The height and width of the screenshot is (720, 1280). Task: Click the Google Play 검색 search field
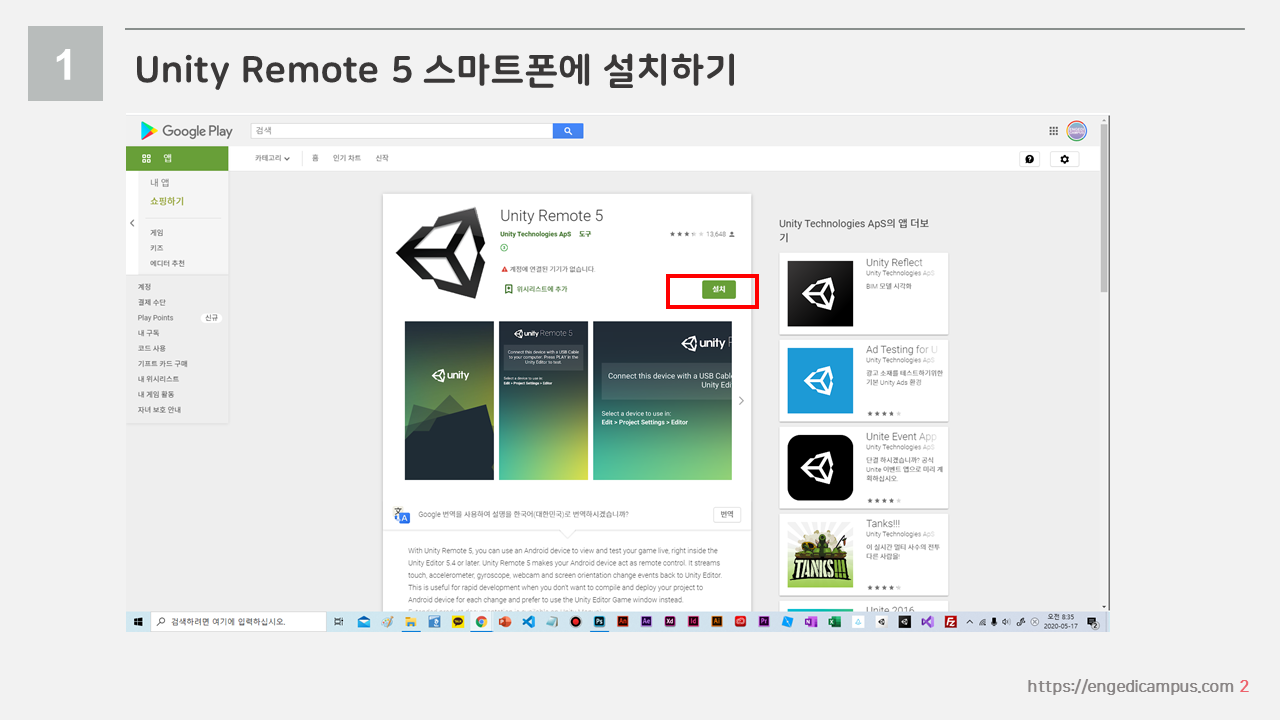(x=401, y=131)
